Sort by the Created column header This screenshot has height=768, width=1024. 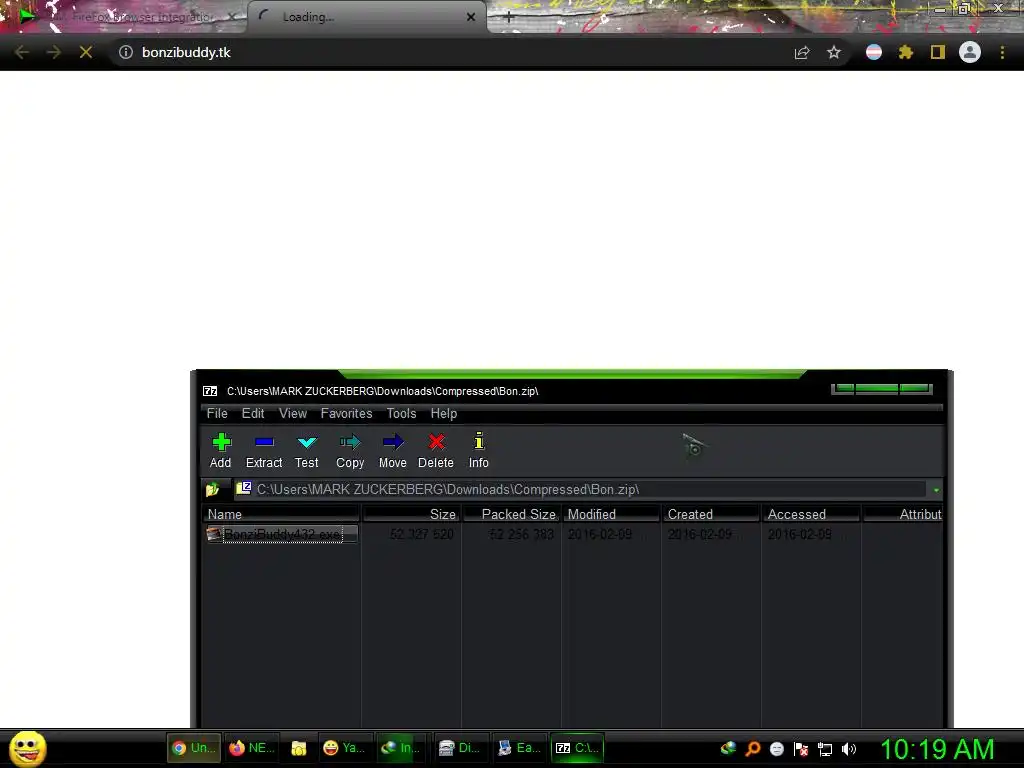click(711, 514)
